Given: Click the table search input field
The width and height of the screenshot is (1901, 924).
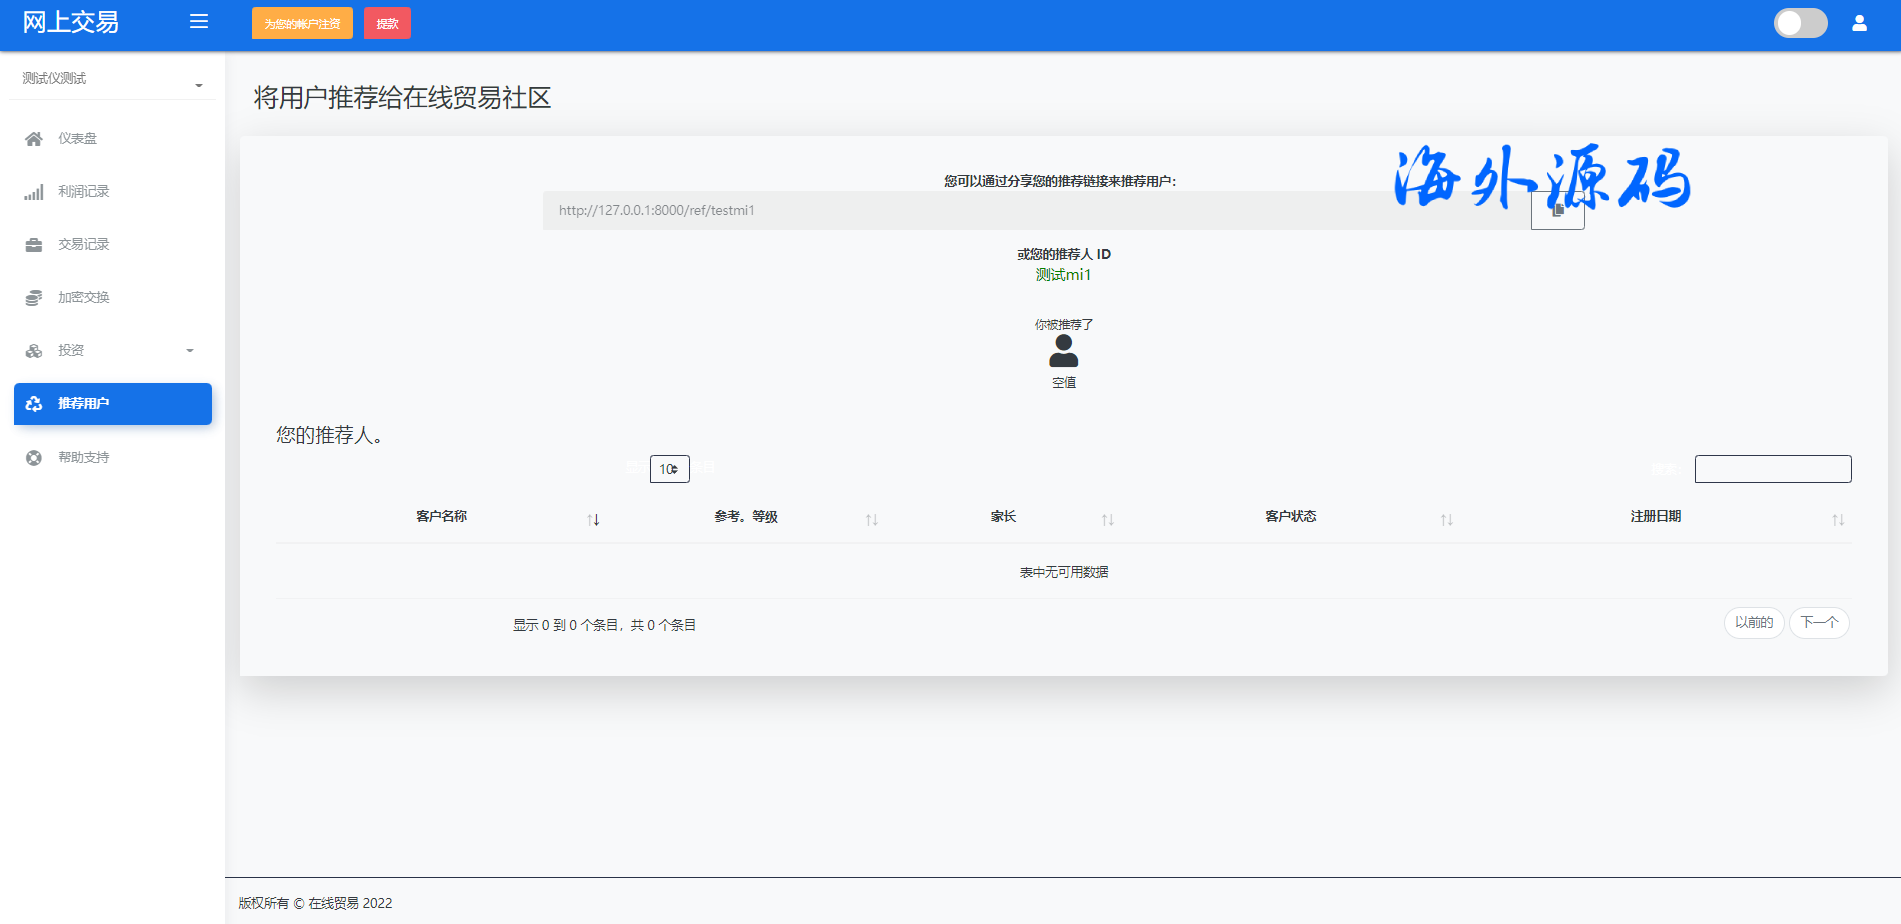Looking at the screenshot, I should coord(1772,469).
